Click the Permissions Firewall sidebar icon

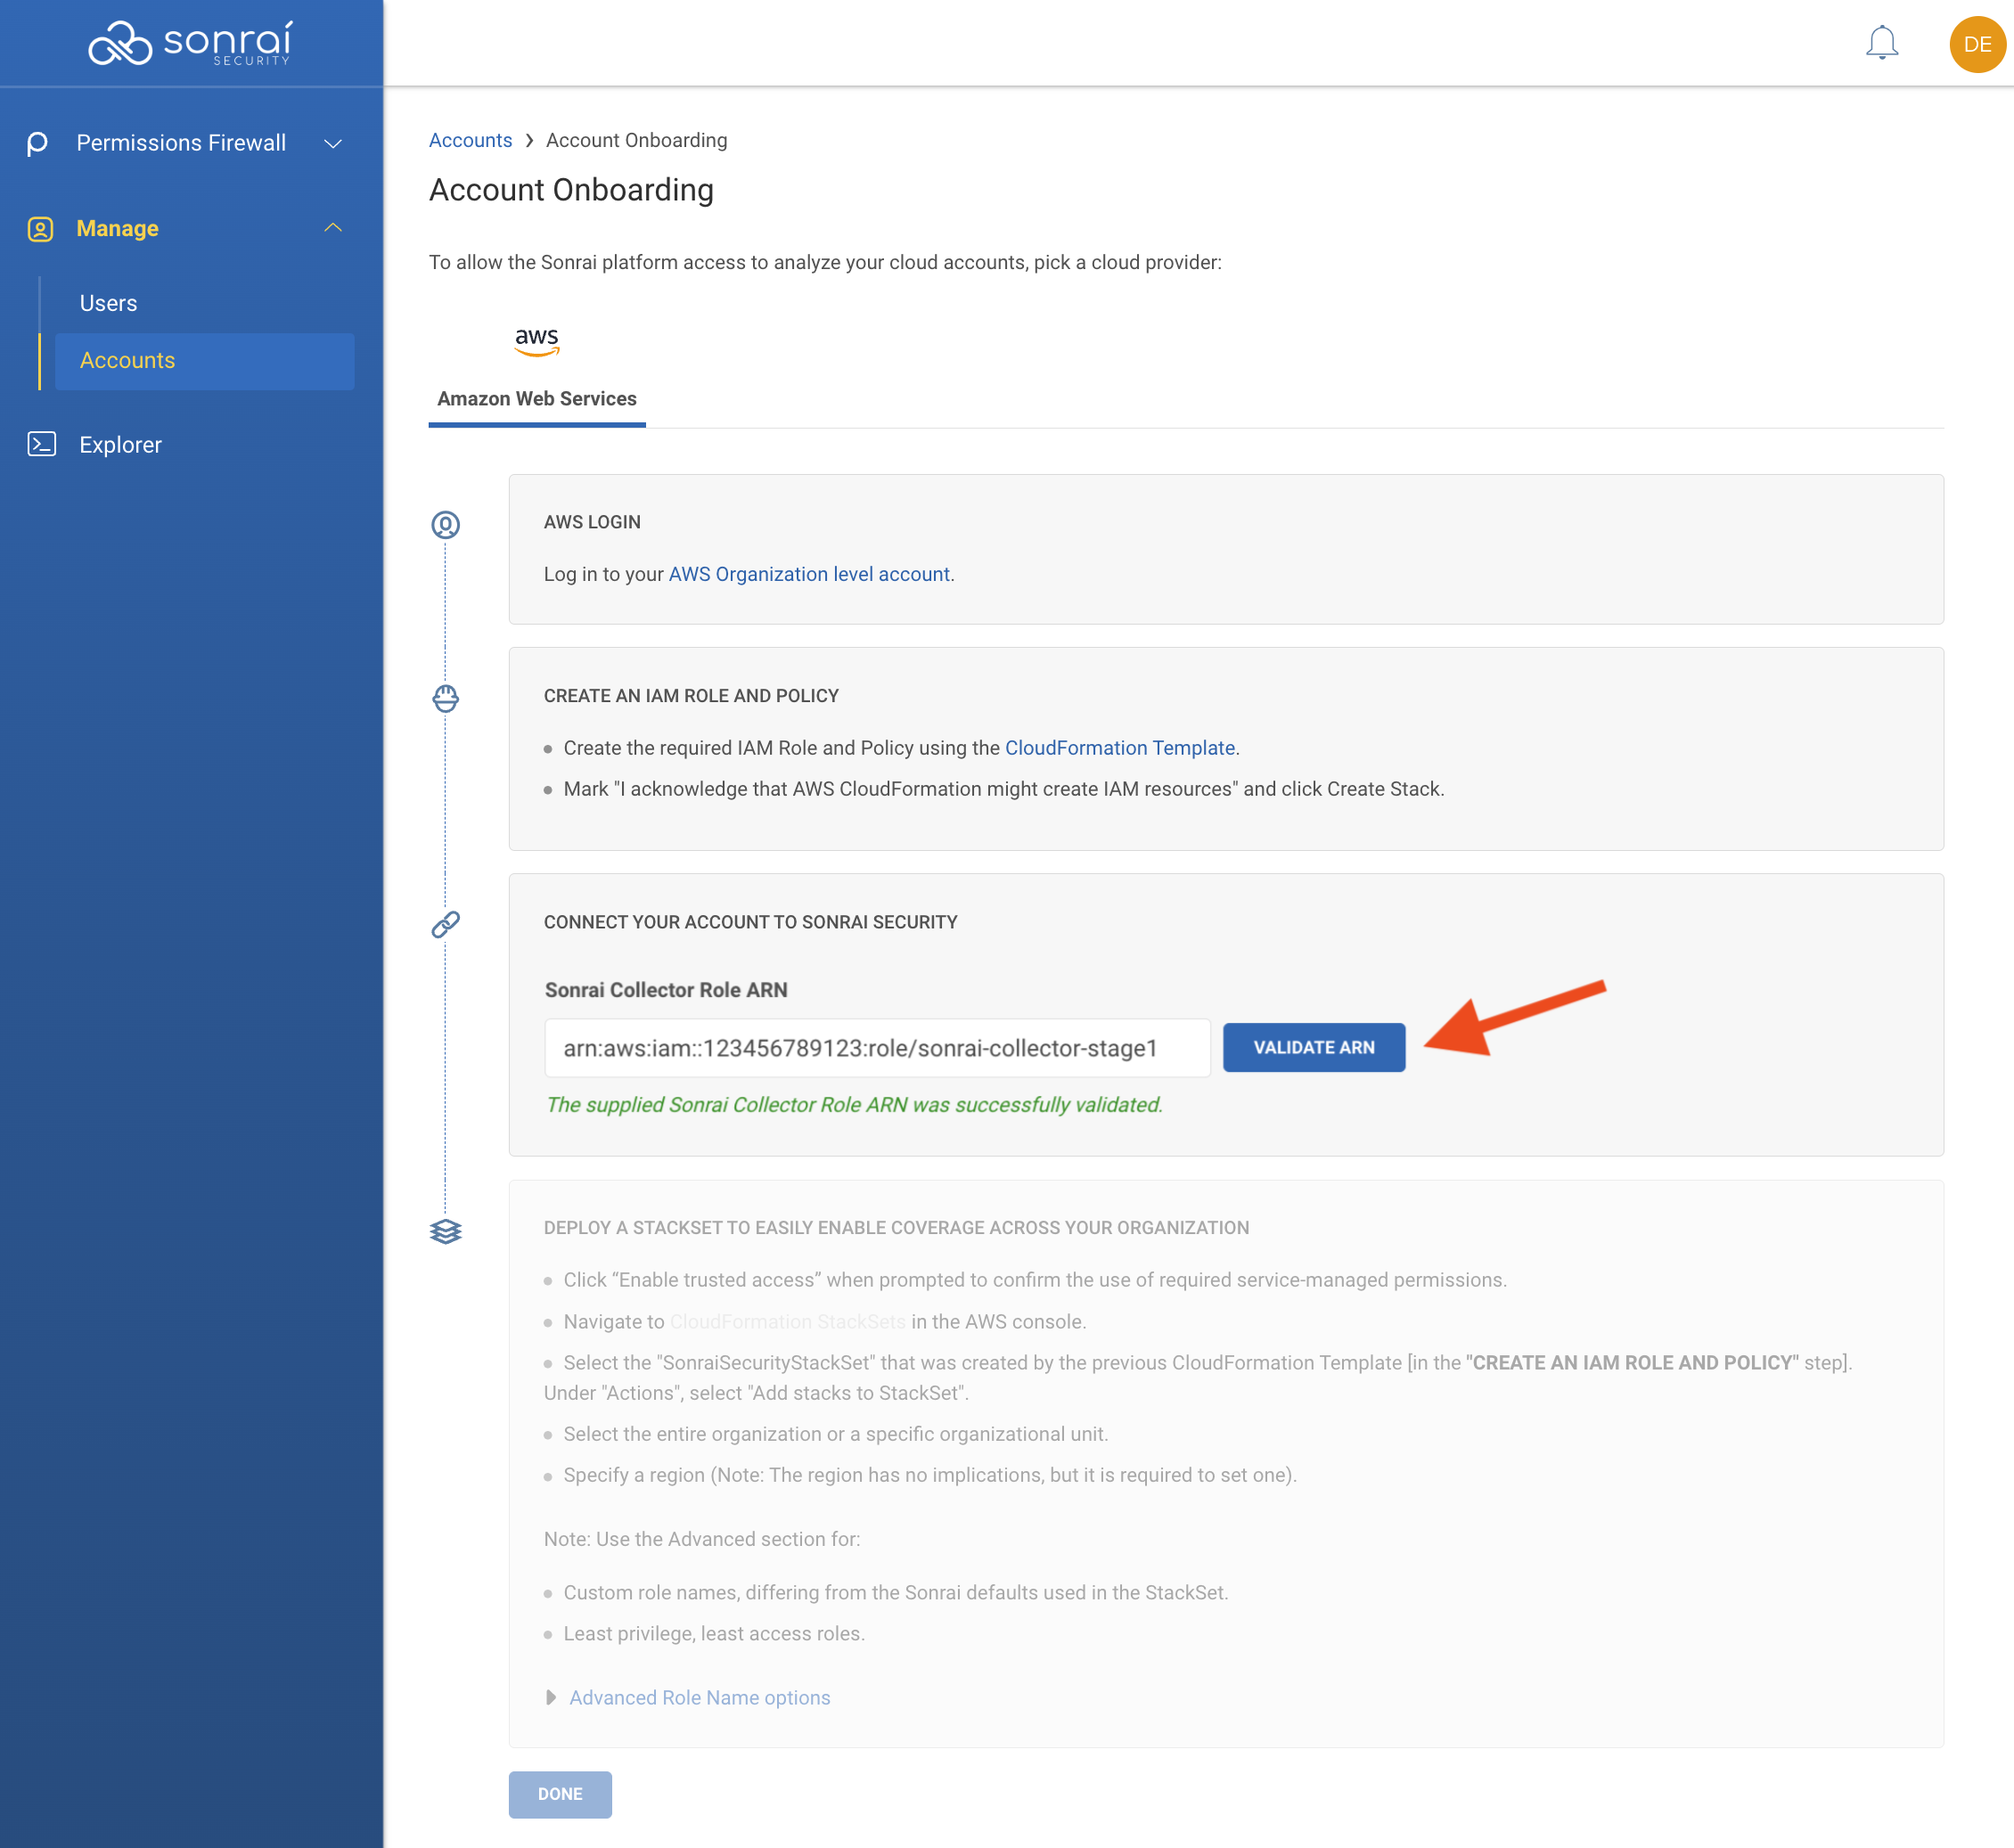(38, 143)
